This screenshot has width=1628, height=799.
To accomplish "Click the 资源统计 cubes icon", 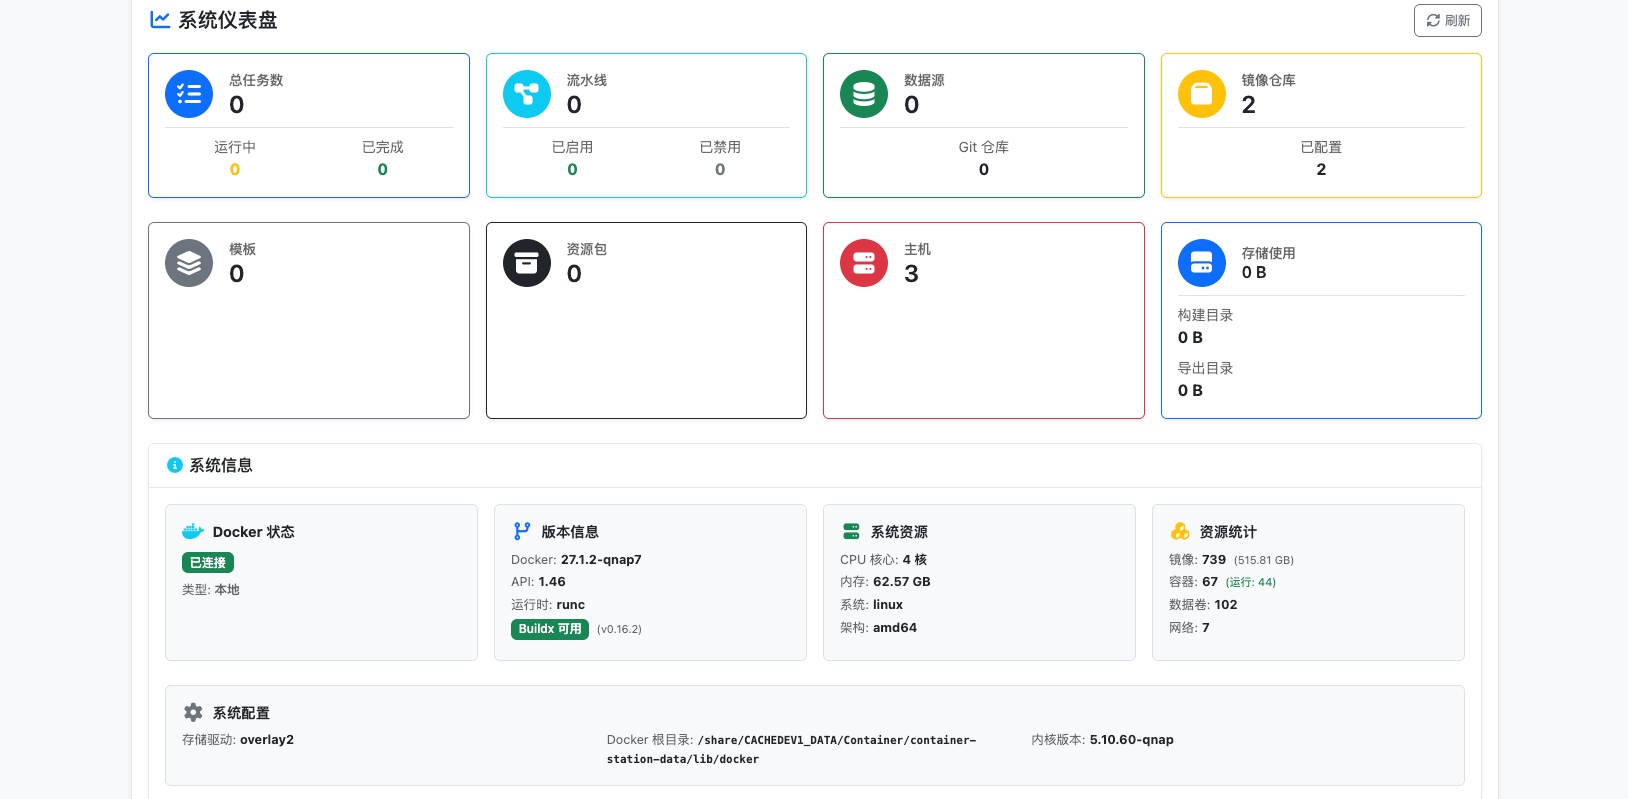I will coord(1180,531).
